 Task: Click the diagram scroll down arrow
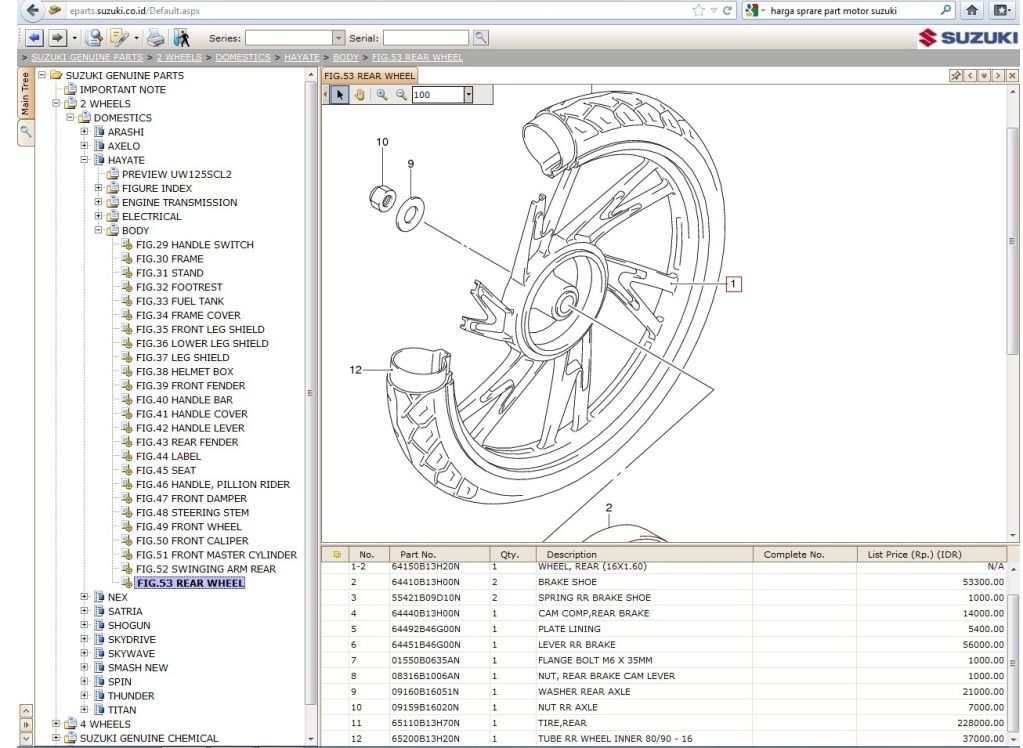[x=1013, y=535]
